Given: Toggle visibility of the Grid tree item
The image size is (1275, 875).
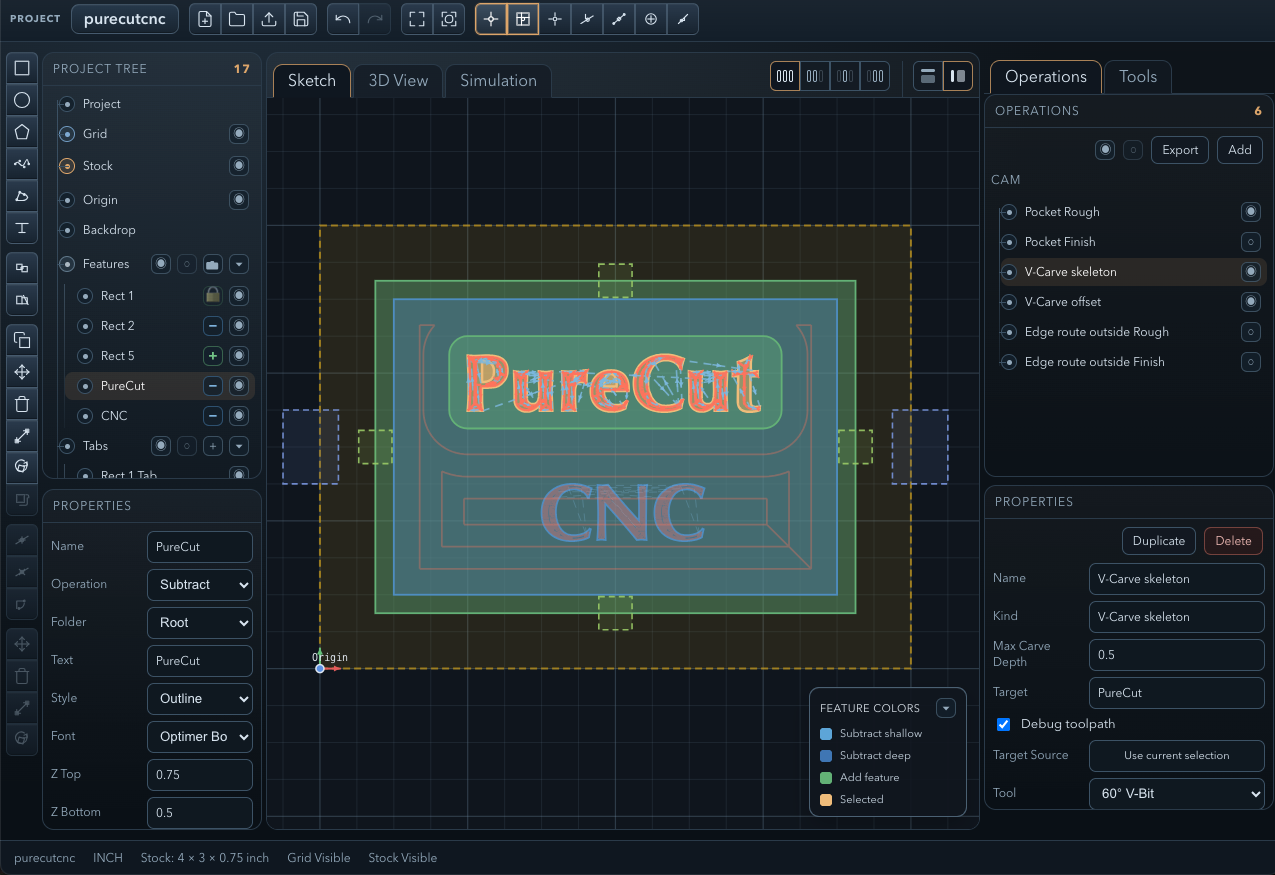Looking at the screenshot, I should (238, 133).
